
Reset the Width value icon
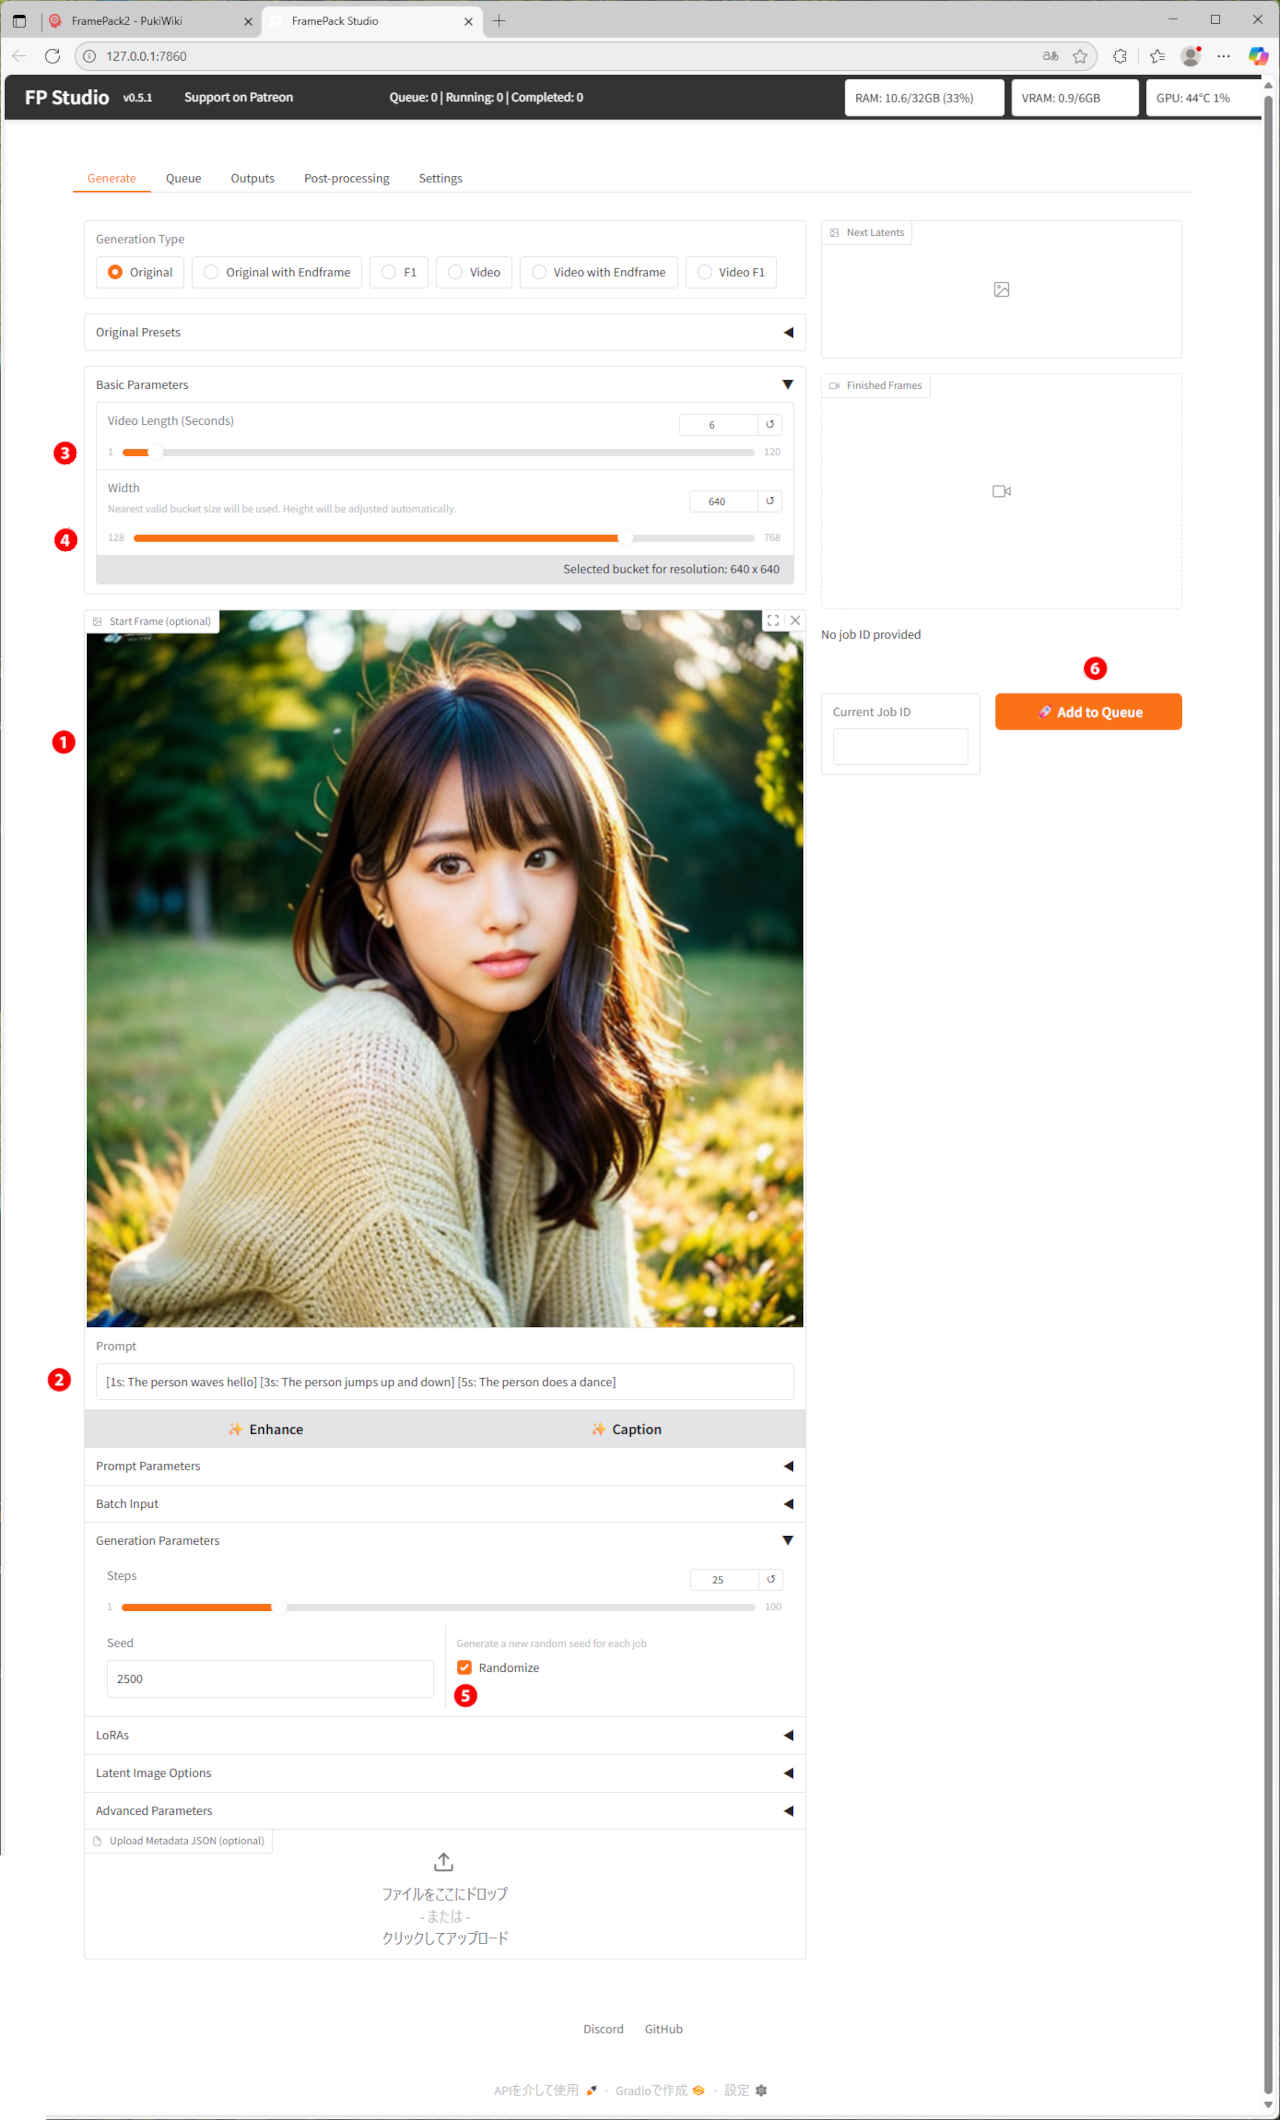tap(770, 501)
